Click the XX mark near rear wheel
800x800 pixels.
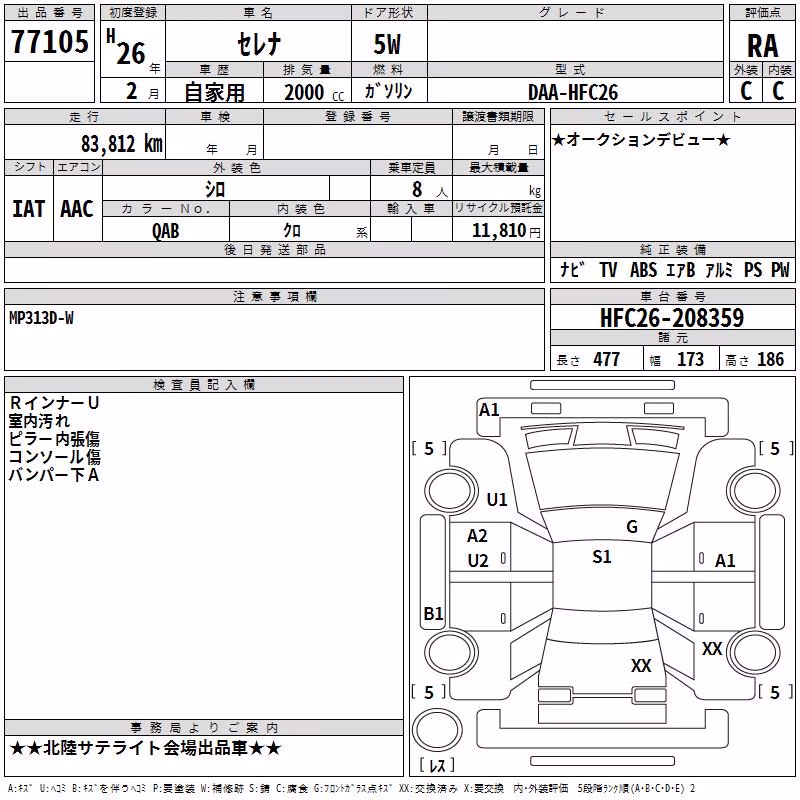pyautogui.click(x=712, y=649)
